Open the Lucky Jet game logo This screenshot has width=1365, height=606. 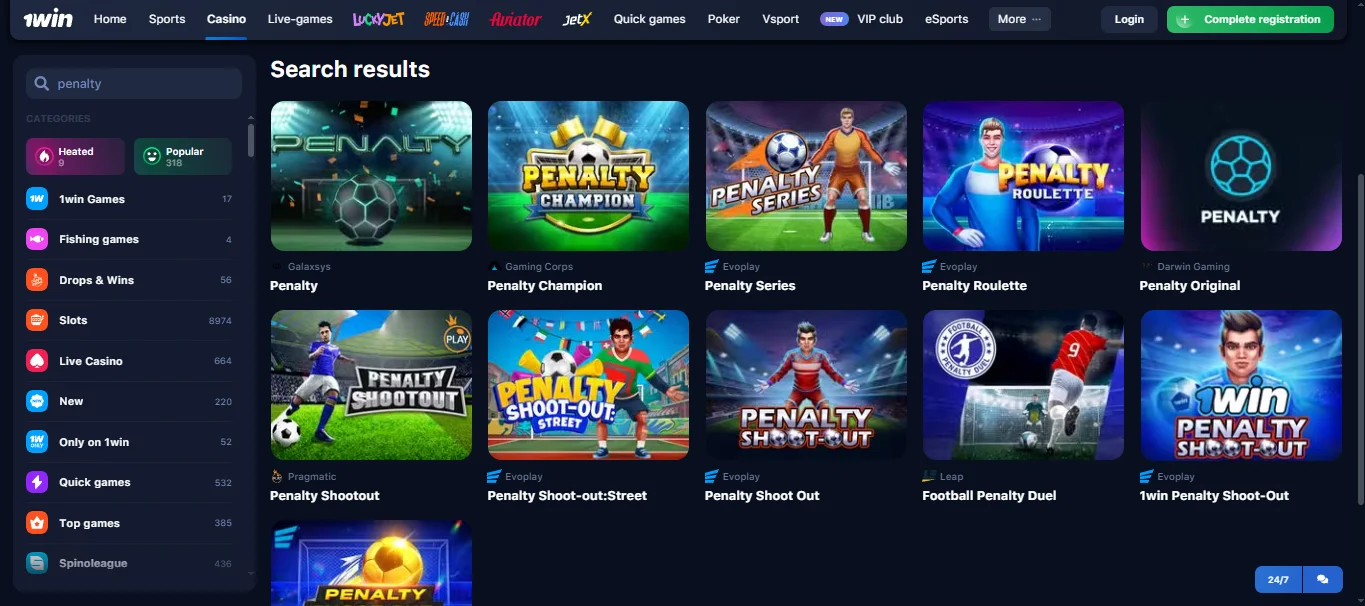click(378, 19)
